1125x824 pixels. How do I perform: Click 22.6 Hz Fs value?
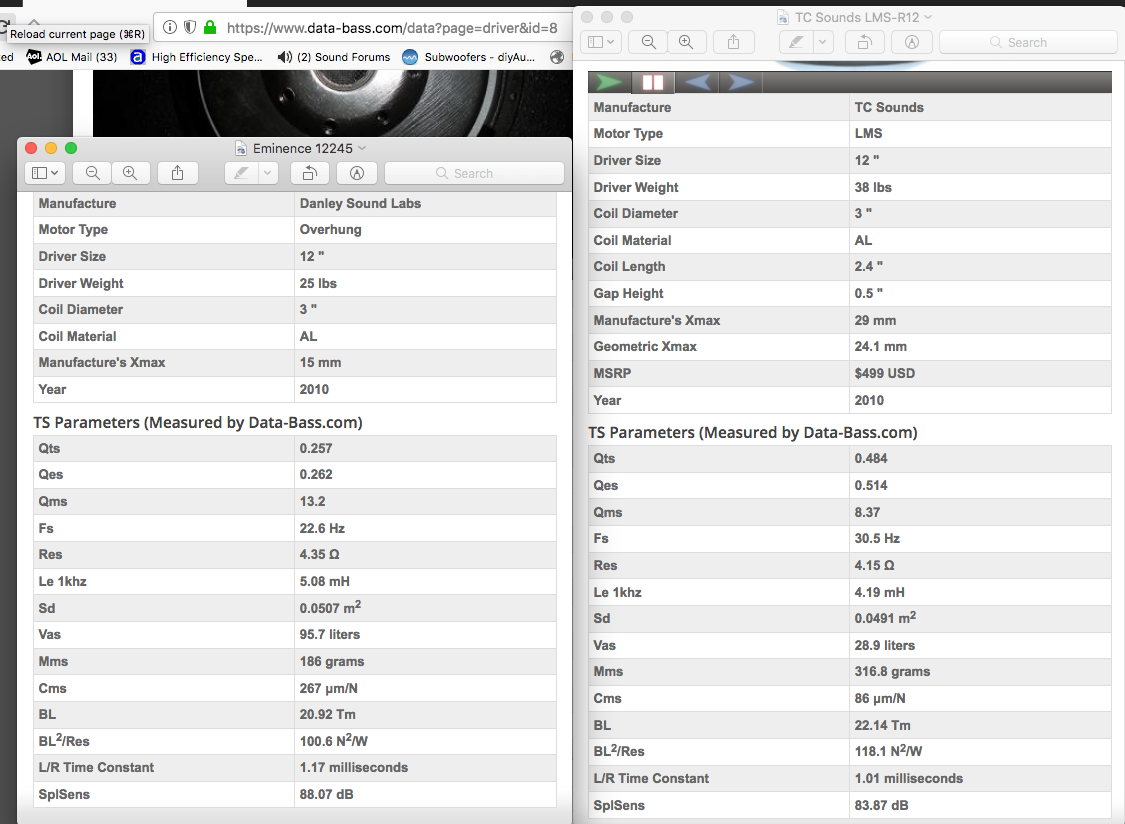pyautogui.click(x=322, y=528)
